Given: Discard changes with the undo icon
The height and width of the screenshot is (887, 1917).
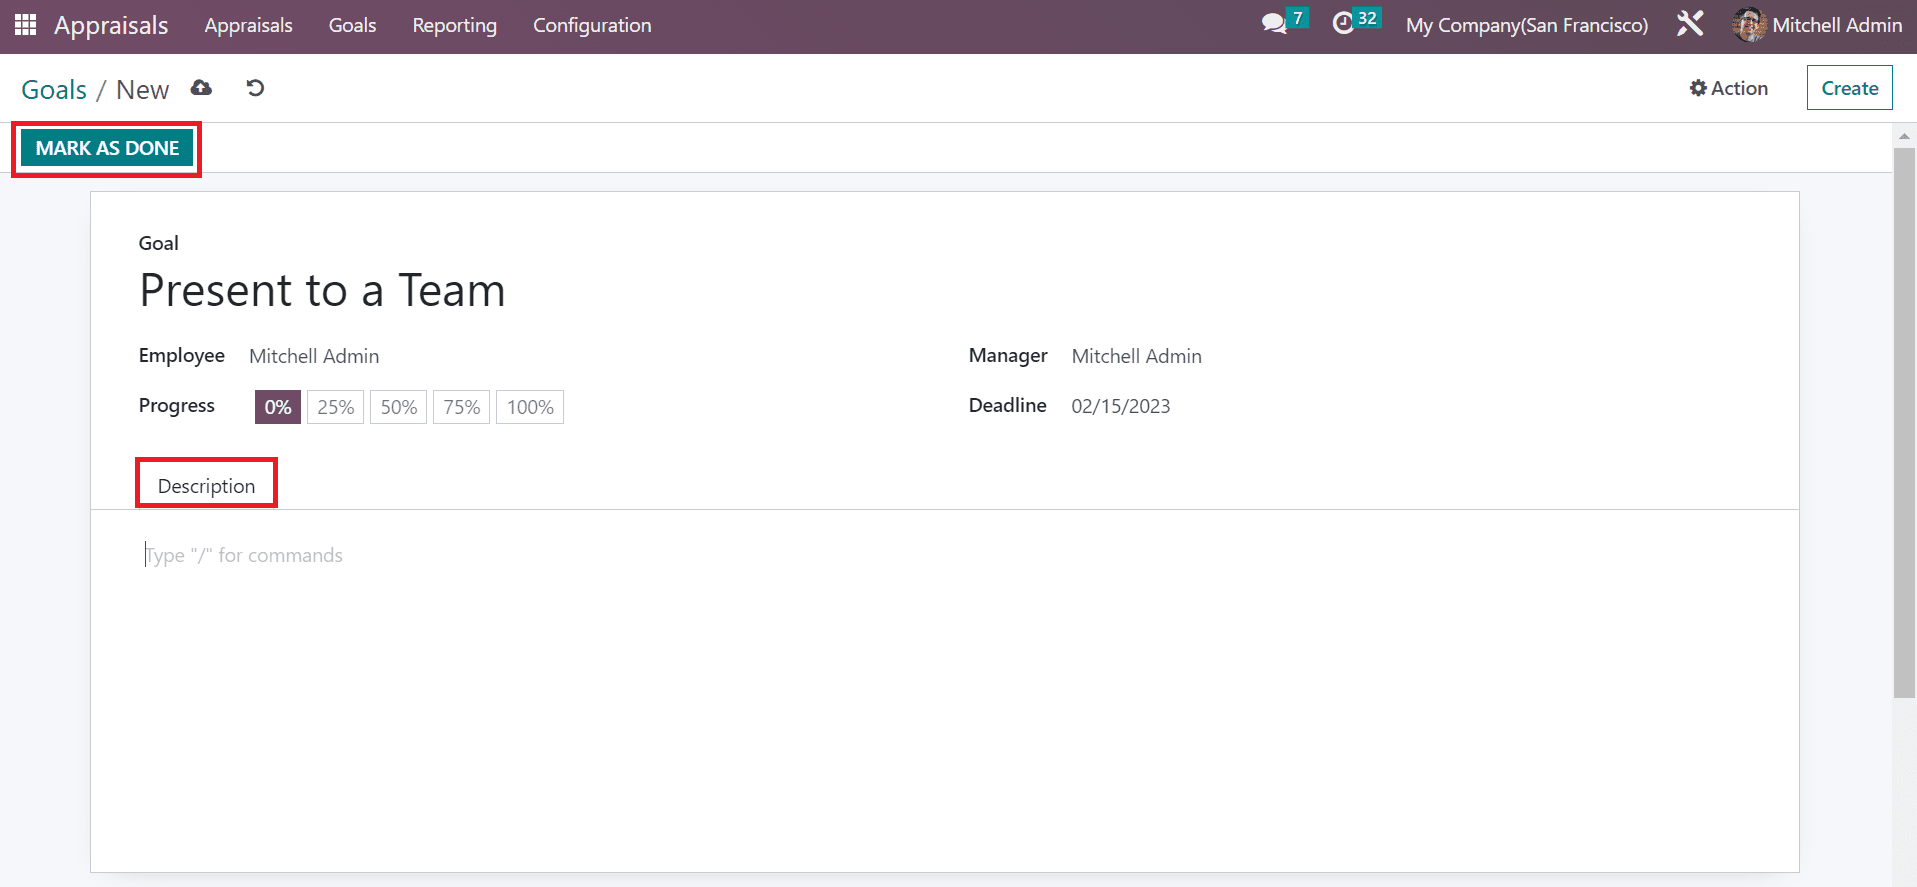Looking at the screenshot, I should tap(255, 88).
